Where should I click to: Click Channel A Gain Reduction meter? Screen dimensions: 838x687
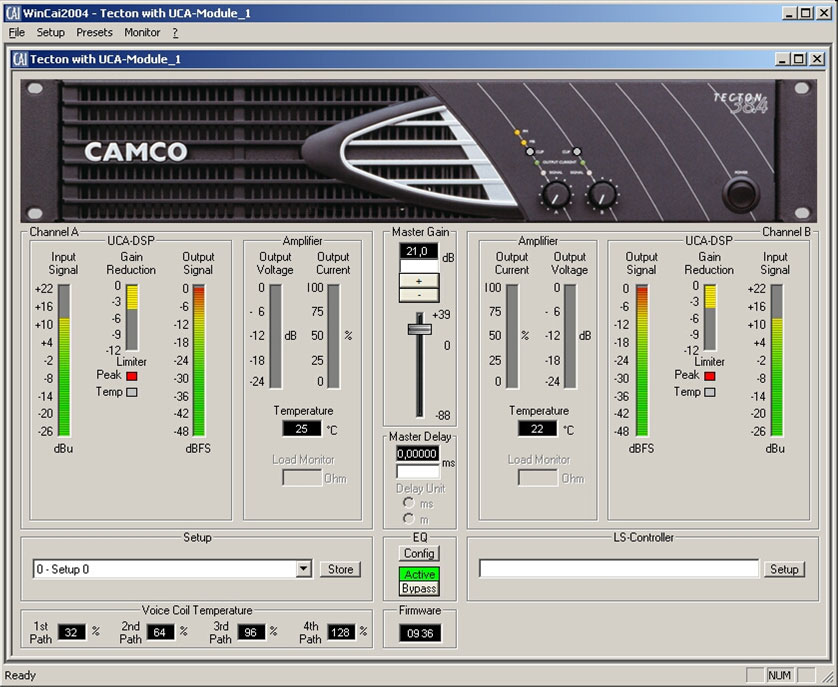pyautogui.click(x=132, y=318)
